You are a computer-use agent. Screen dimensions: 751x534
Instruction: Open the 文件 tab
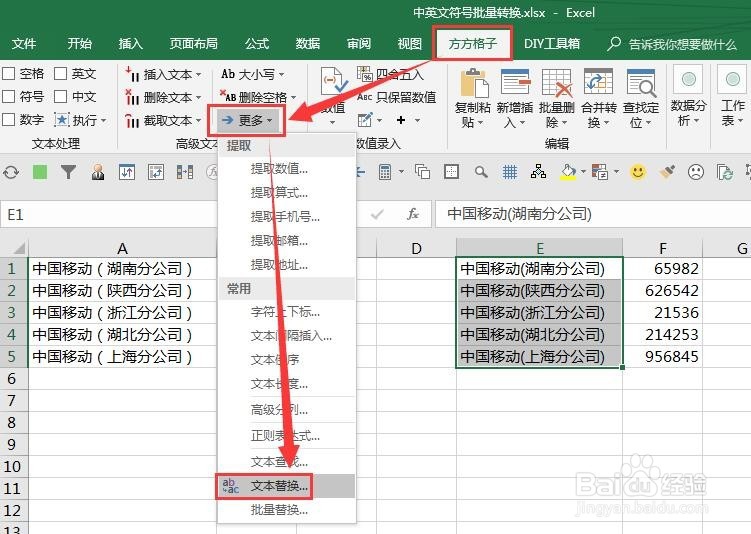[24, 44]
